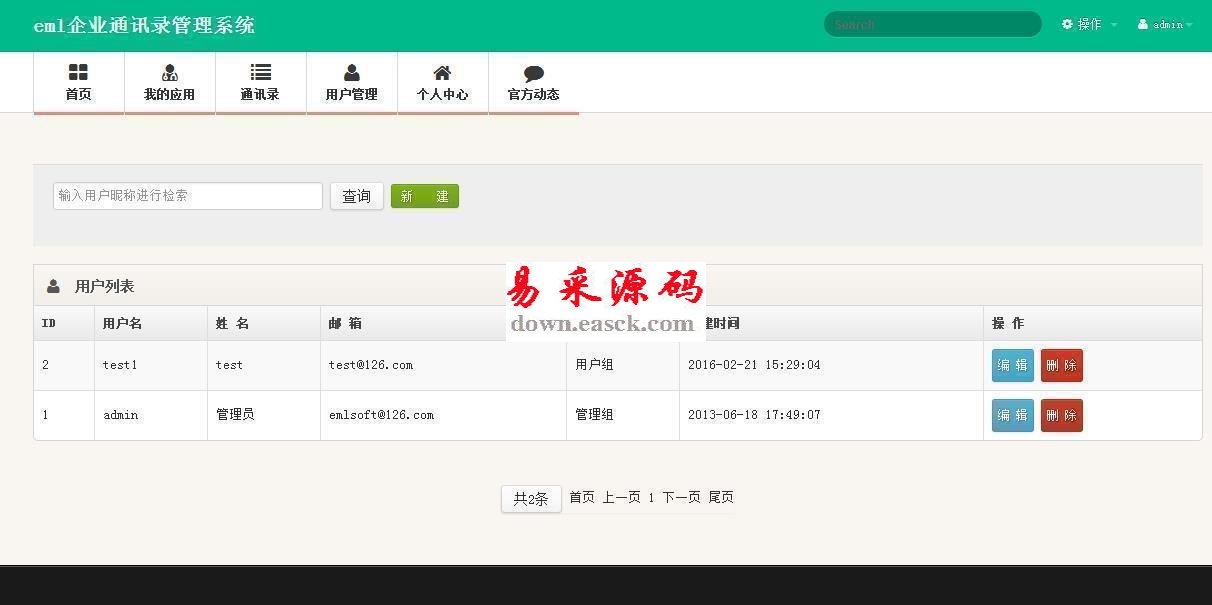Click 删除 for the admin user
1212x605 pixels.
tap(1061, 415)
